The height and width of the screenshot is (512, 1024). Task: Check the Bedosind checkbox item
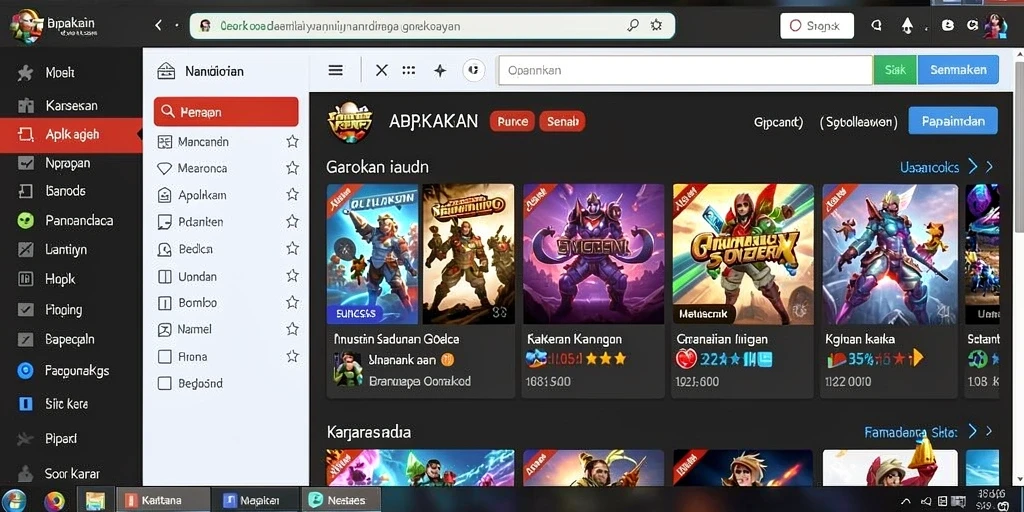point(165,383)
